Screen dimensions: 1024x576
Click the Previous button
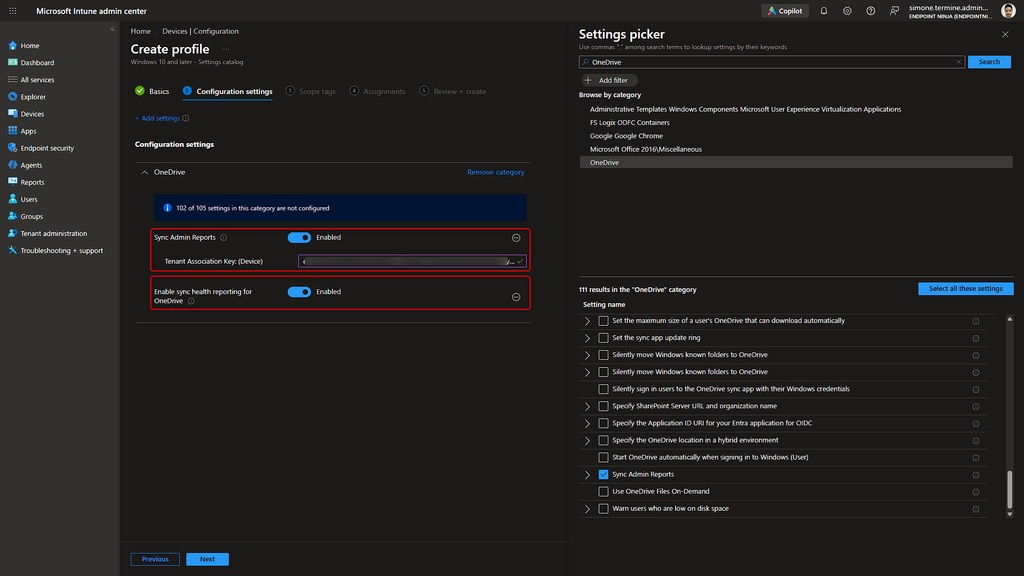coord(155,559)
